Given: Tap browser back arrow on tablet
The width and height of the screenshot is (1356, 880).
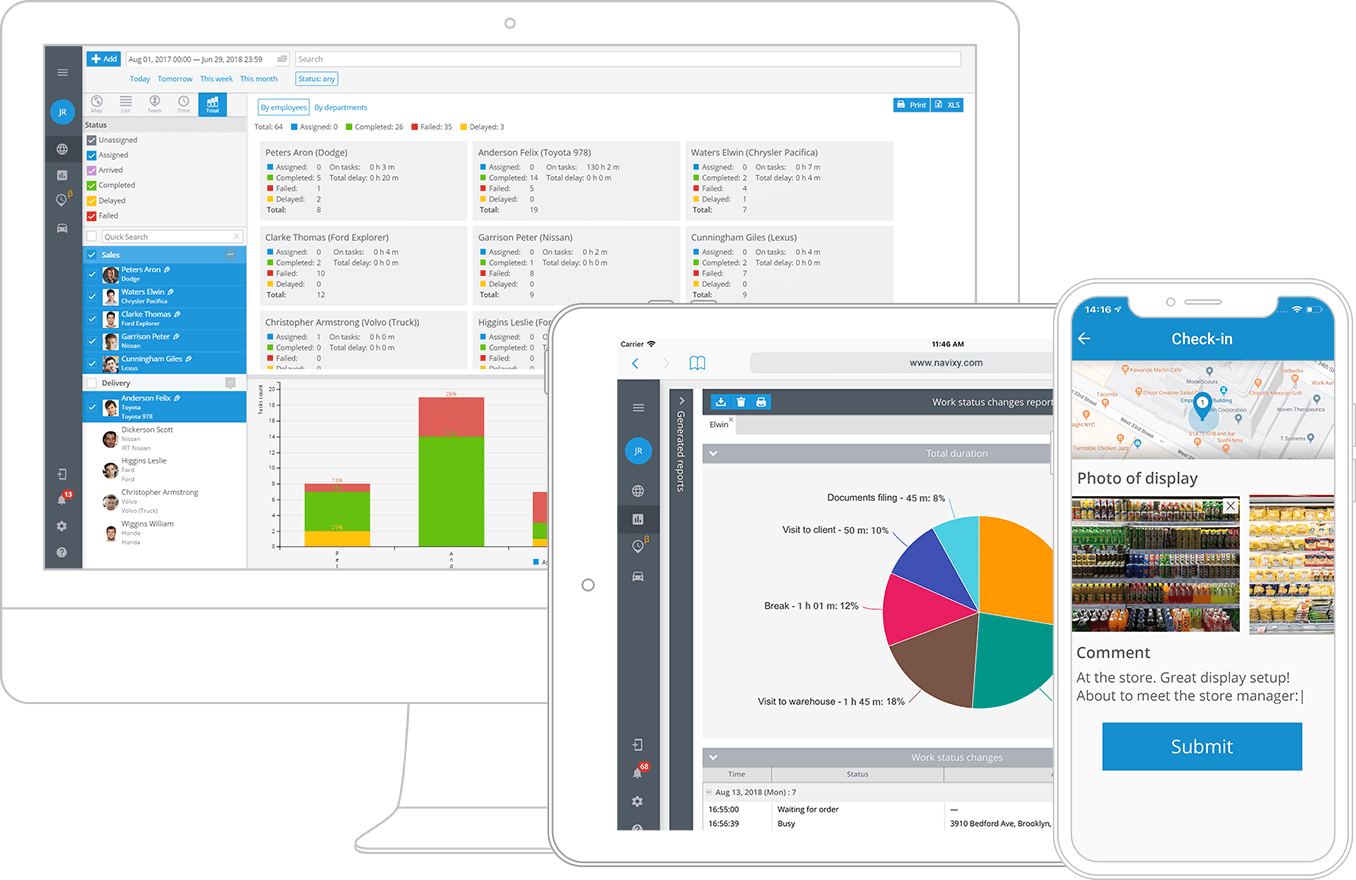Looking at the screenshot, I should tap(635, 364).
